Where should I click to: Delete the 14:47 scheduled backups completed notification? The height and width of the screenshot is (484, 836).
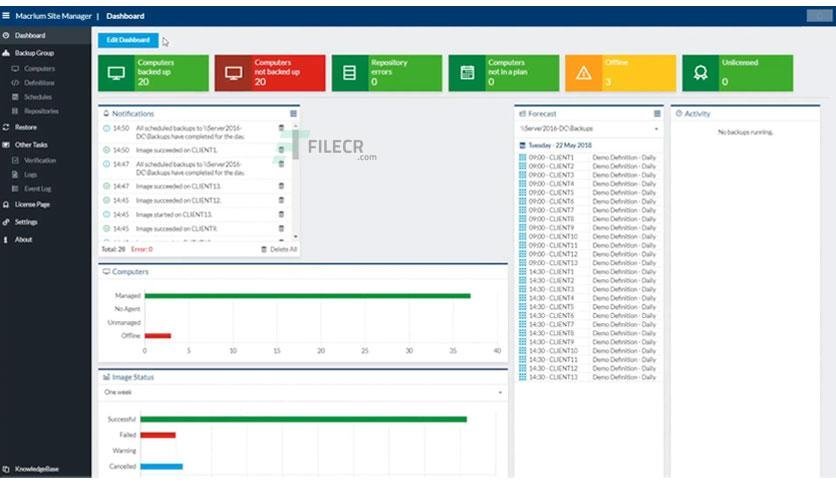pyautogui.click(x=281, y=164)
